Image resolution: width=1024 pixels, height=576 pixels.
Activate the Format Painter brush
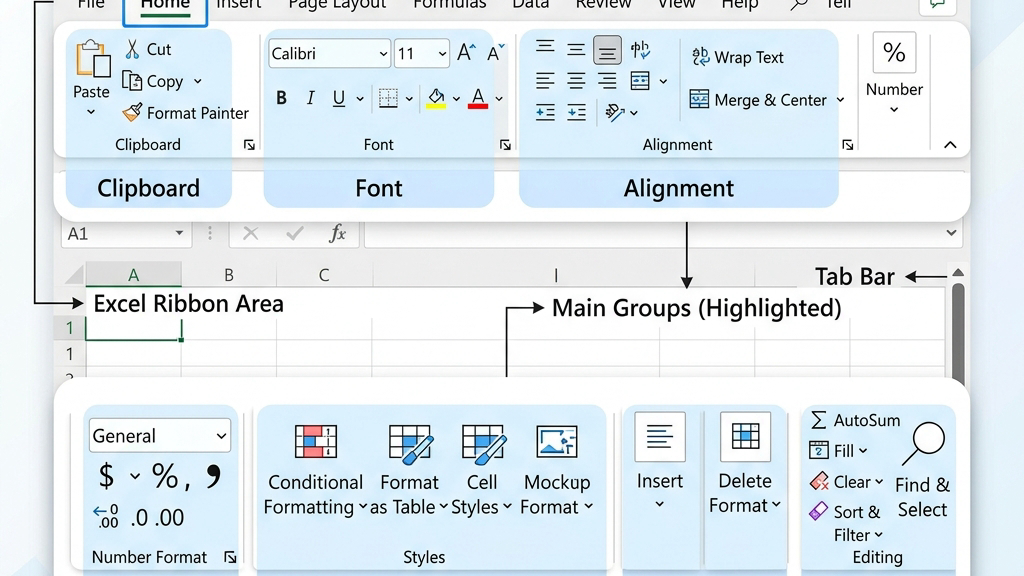click(132, 112)
